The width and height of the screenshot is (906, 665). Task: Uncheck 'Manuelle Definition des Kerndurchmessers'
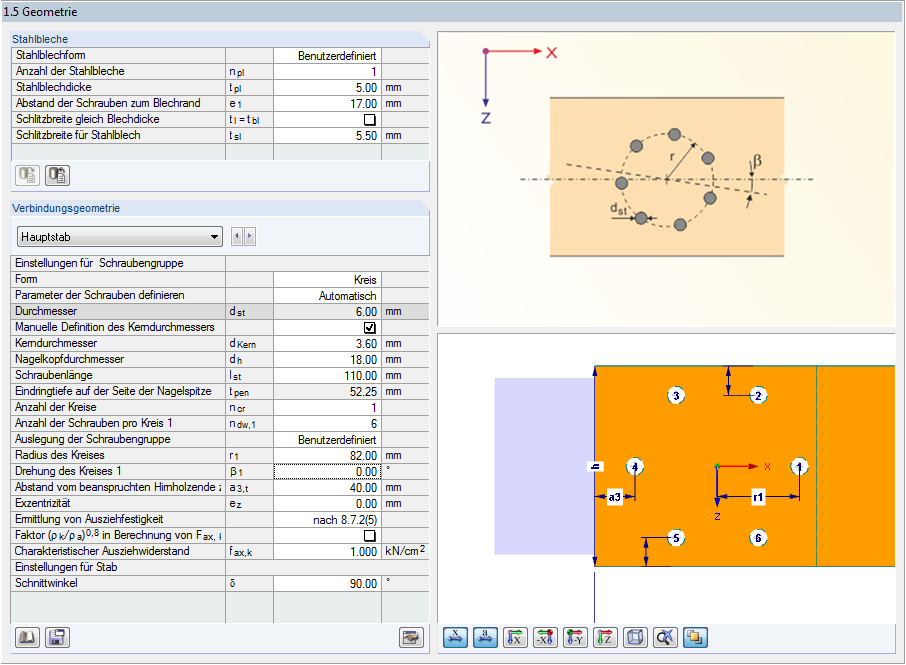click(x=370, y=328)
